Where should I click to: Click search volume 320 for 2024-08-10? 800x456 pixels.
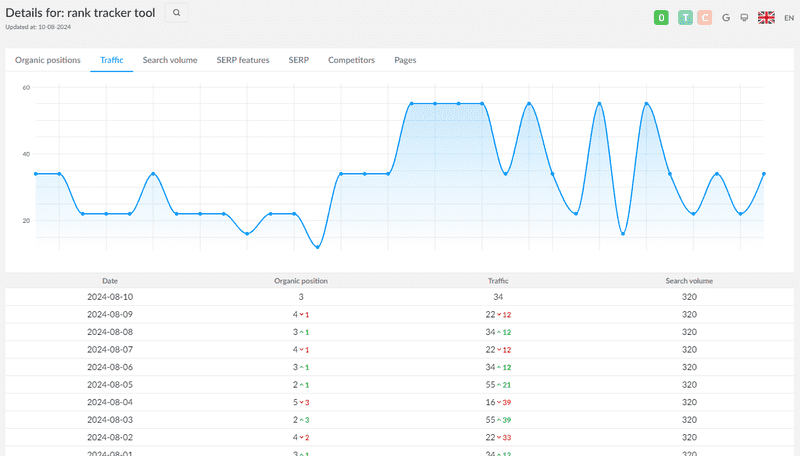tap(689, 297)
